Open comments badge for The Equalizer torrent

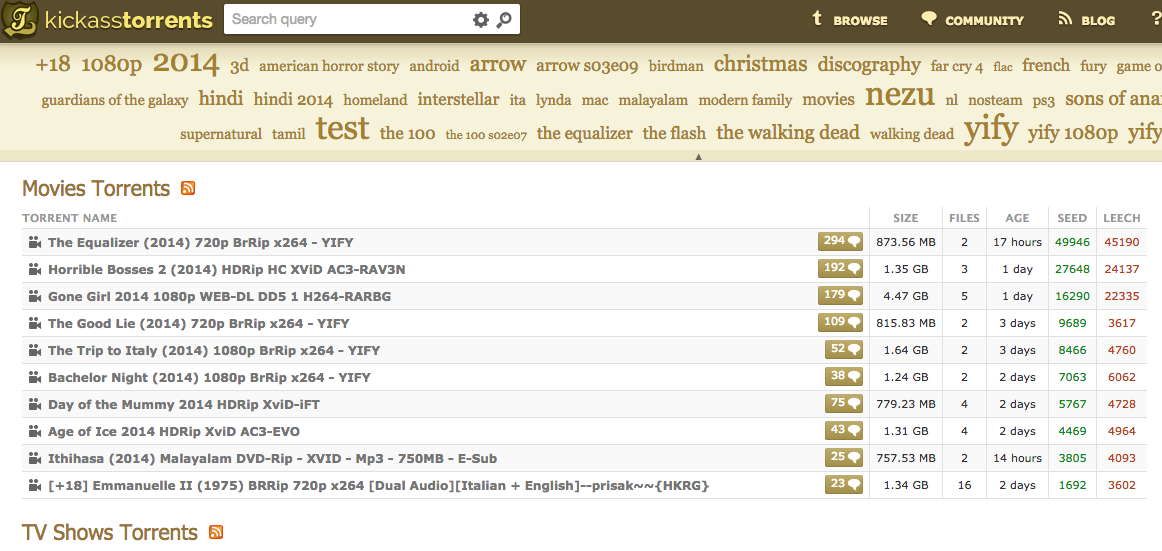(x=840, y=241)
